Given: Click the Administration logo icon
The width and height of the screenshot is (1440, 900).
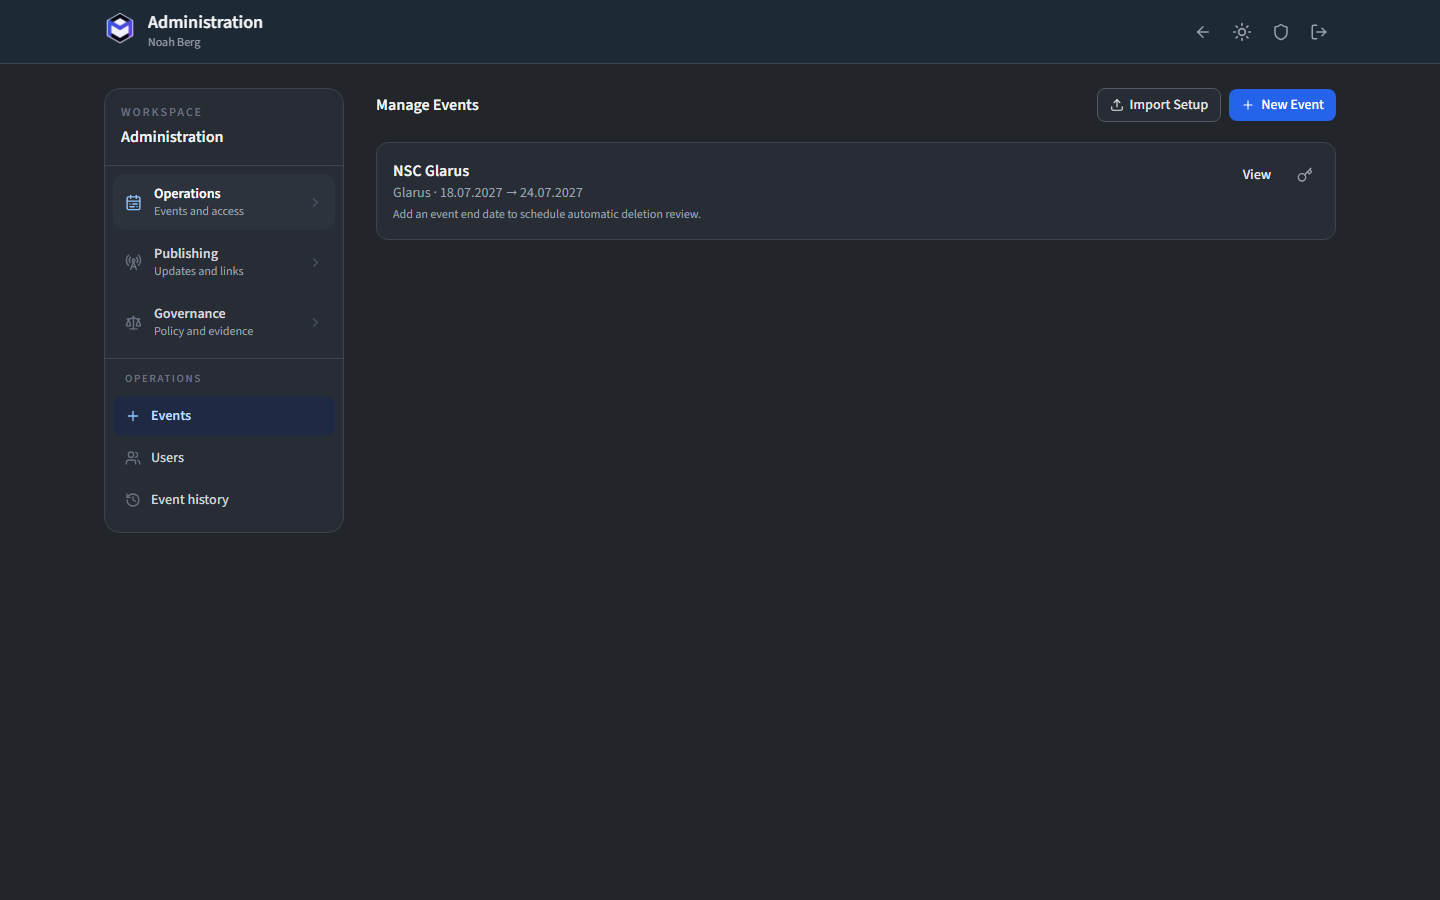Looking at the screenshot, I should pyautogui.click(x=120, y=29).
